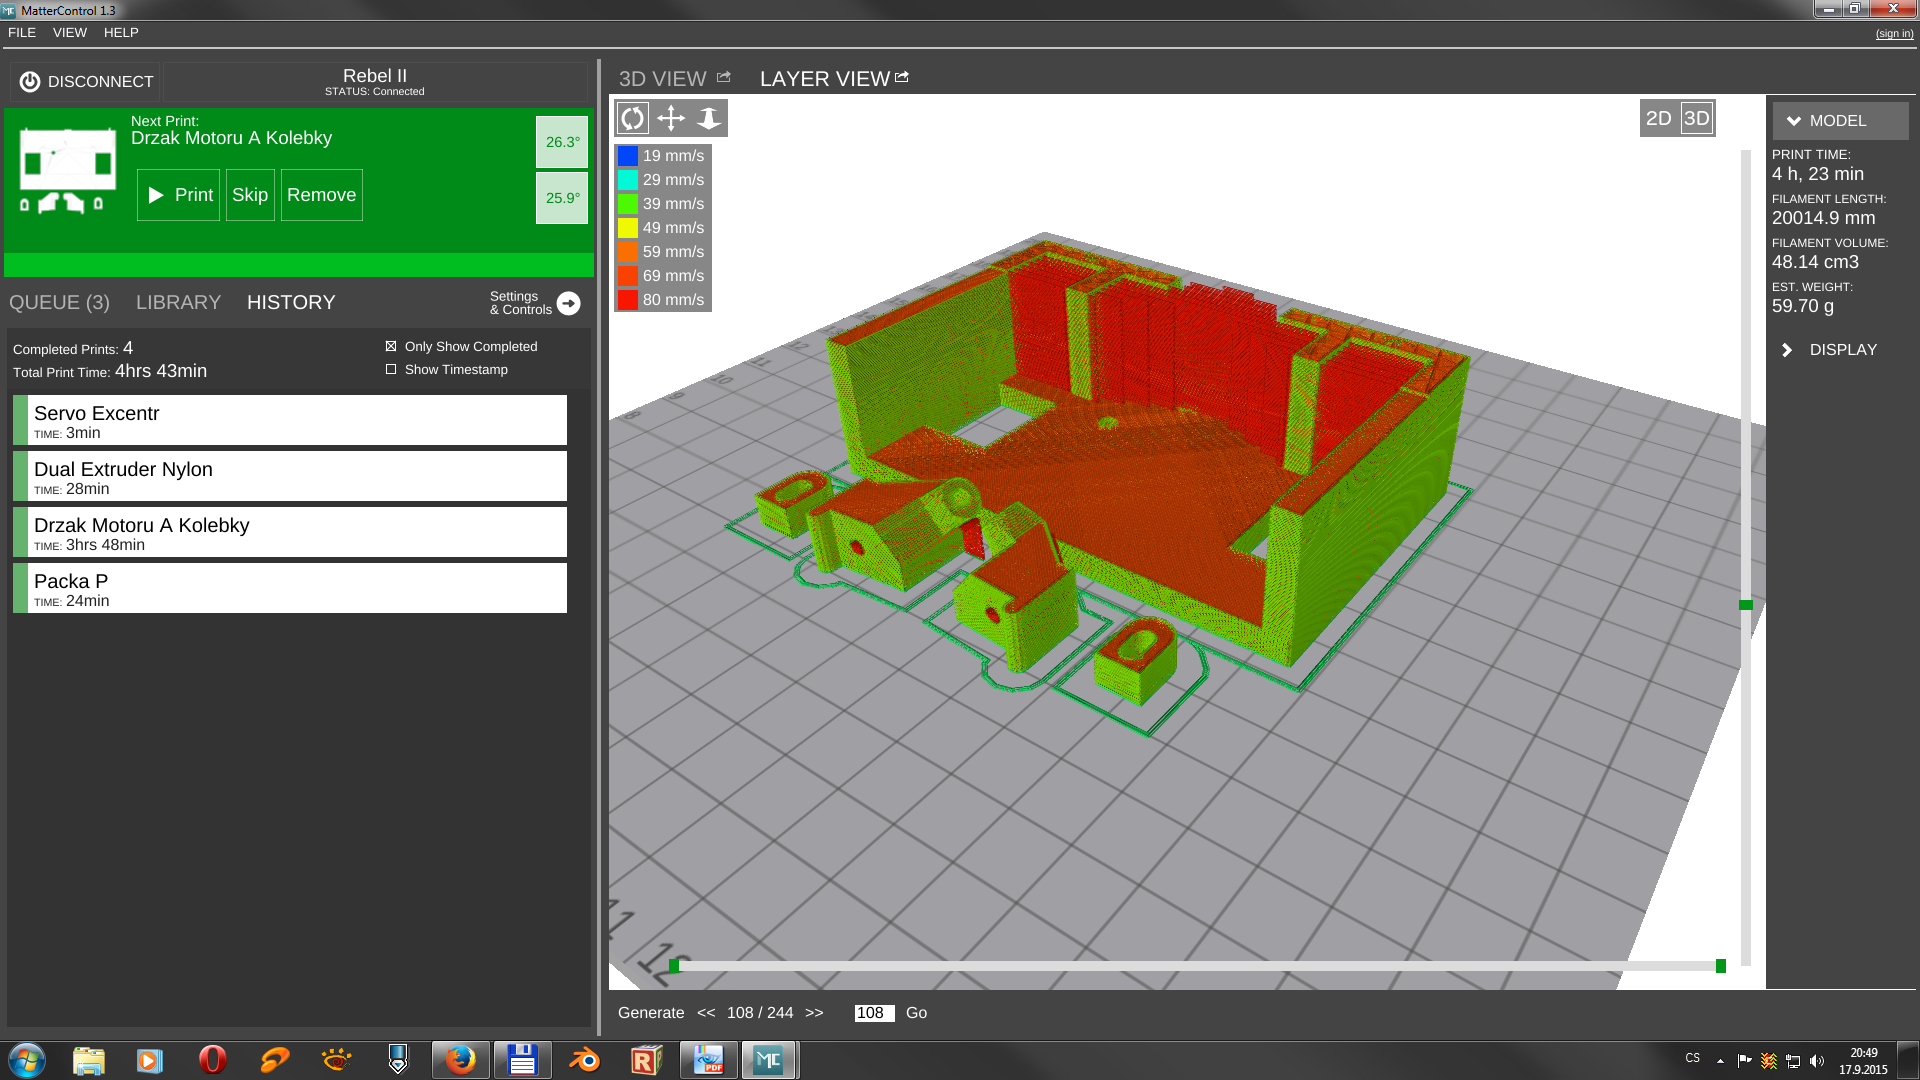Switch layer view to 2D mode
This screenshot has height=1080, width=1920.
click(1658, 118)
